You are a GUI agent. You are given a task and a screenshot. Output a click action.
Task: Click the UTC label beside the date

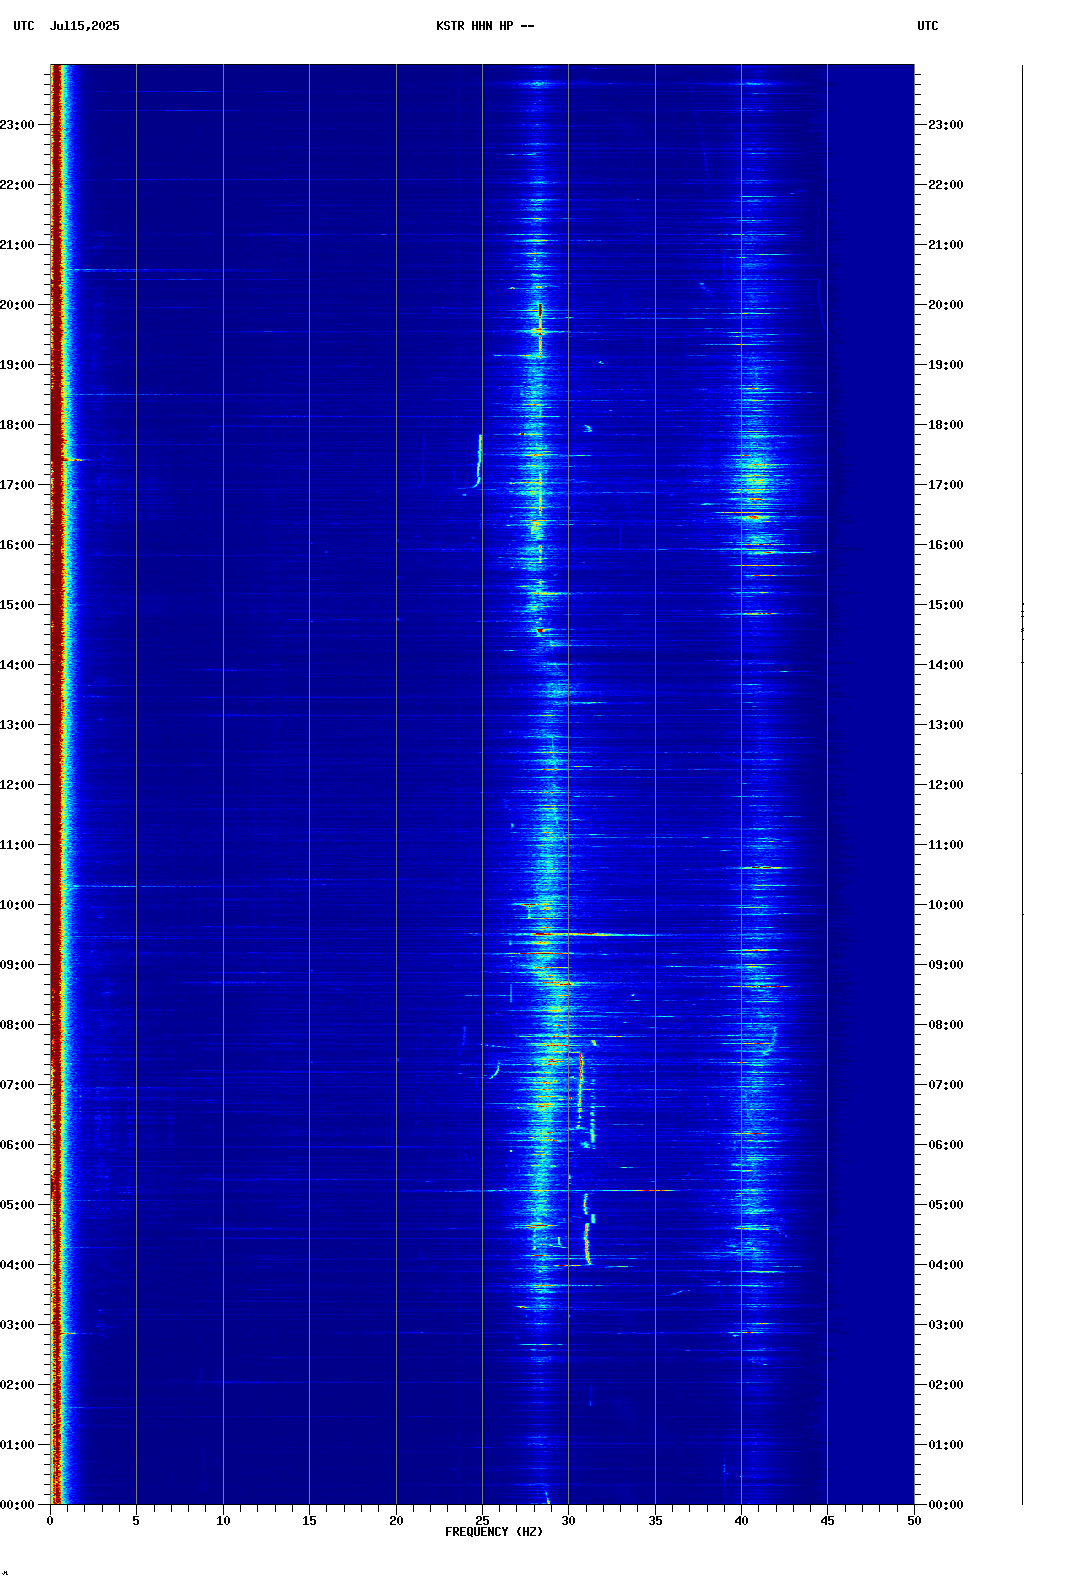tap(24, 26)
